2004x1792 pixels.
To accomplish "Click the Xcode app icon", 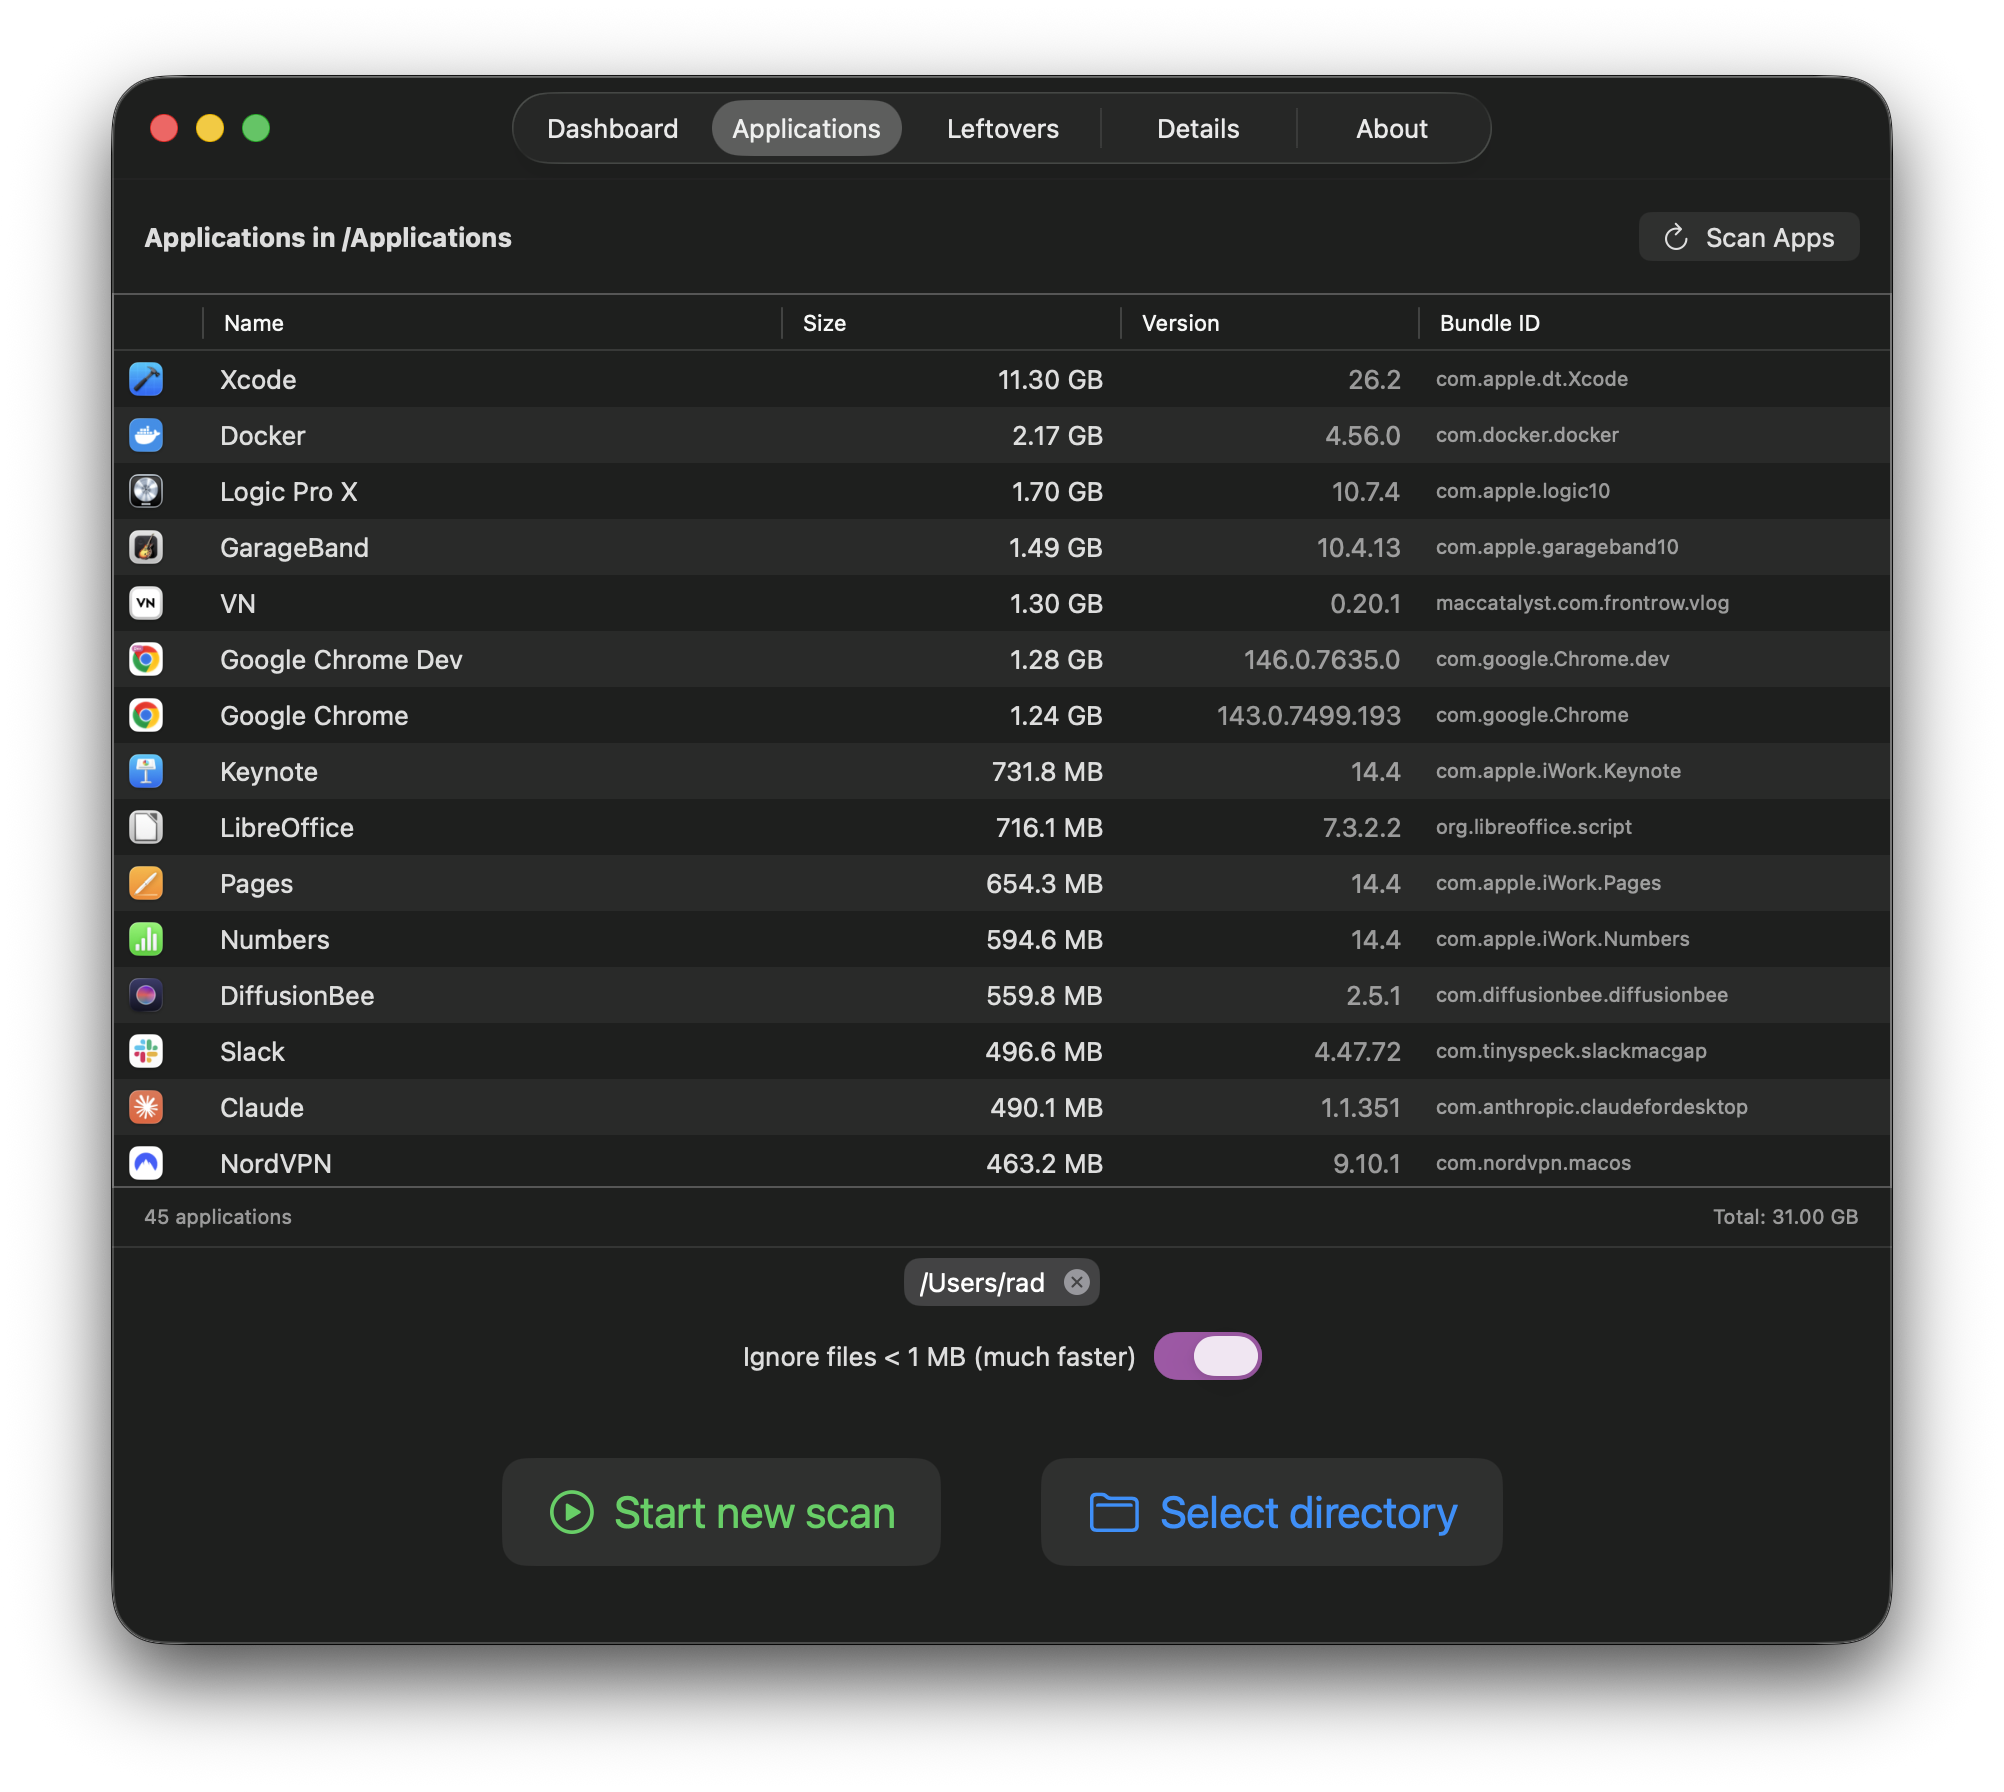I will tap(146, 379).
